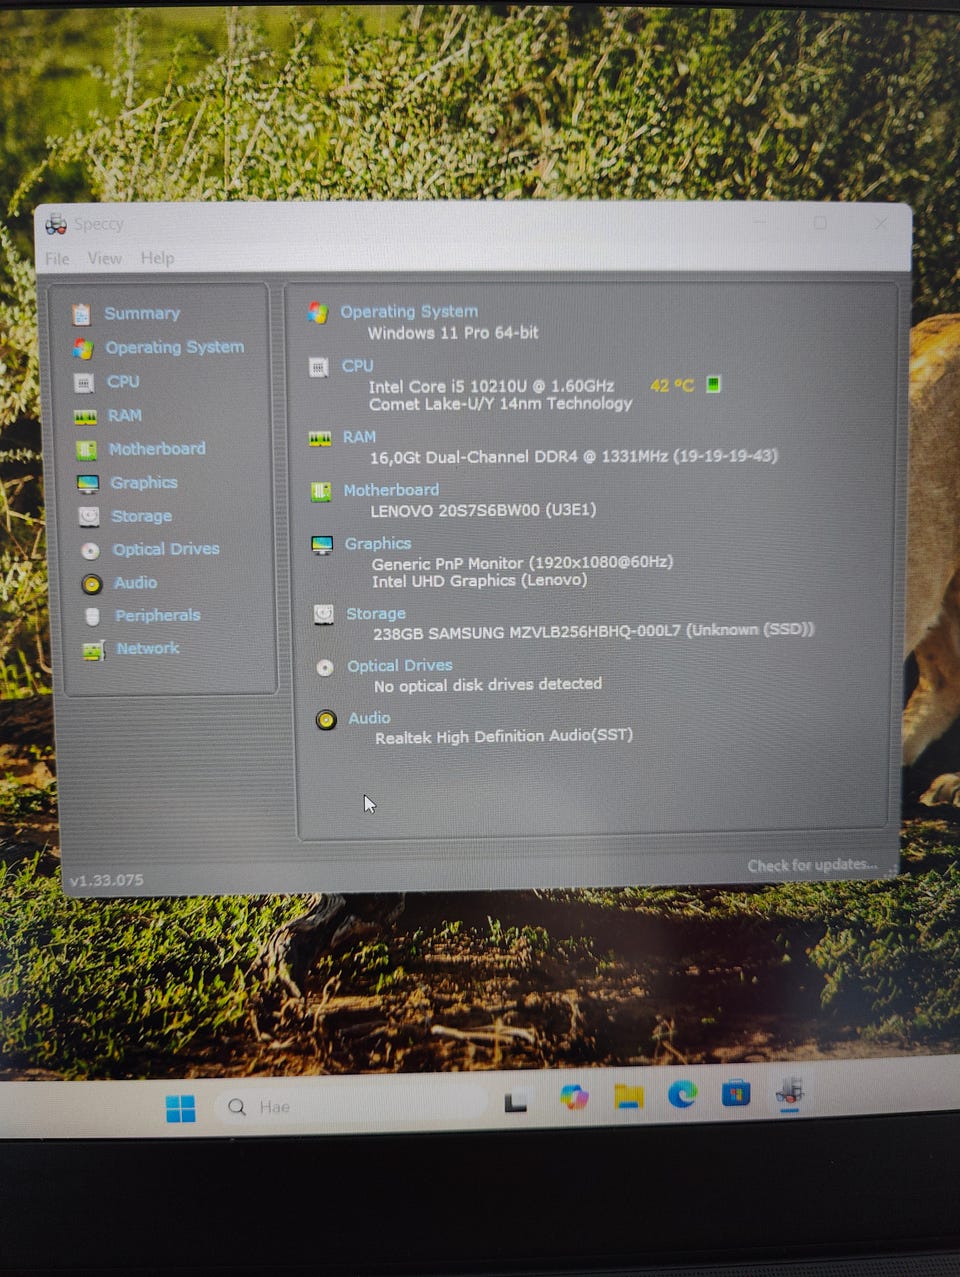The height and width of the screenshot is (1277, 960).
Task: Click the RAM module sidebar icon
Action: 85,417
